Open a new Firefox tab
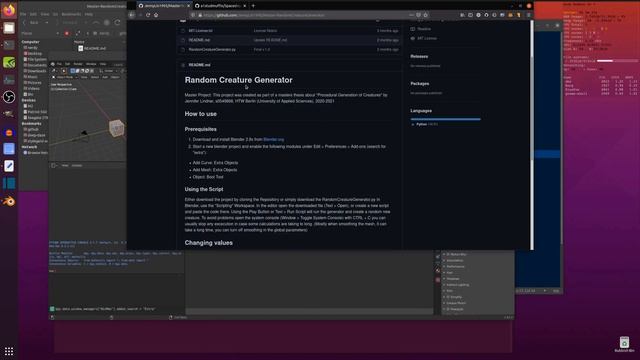The width and height of the screenshot is (640, 360). coord(253,6)
